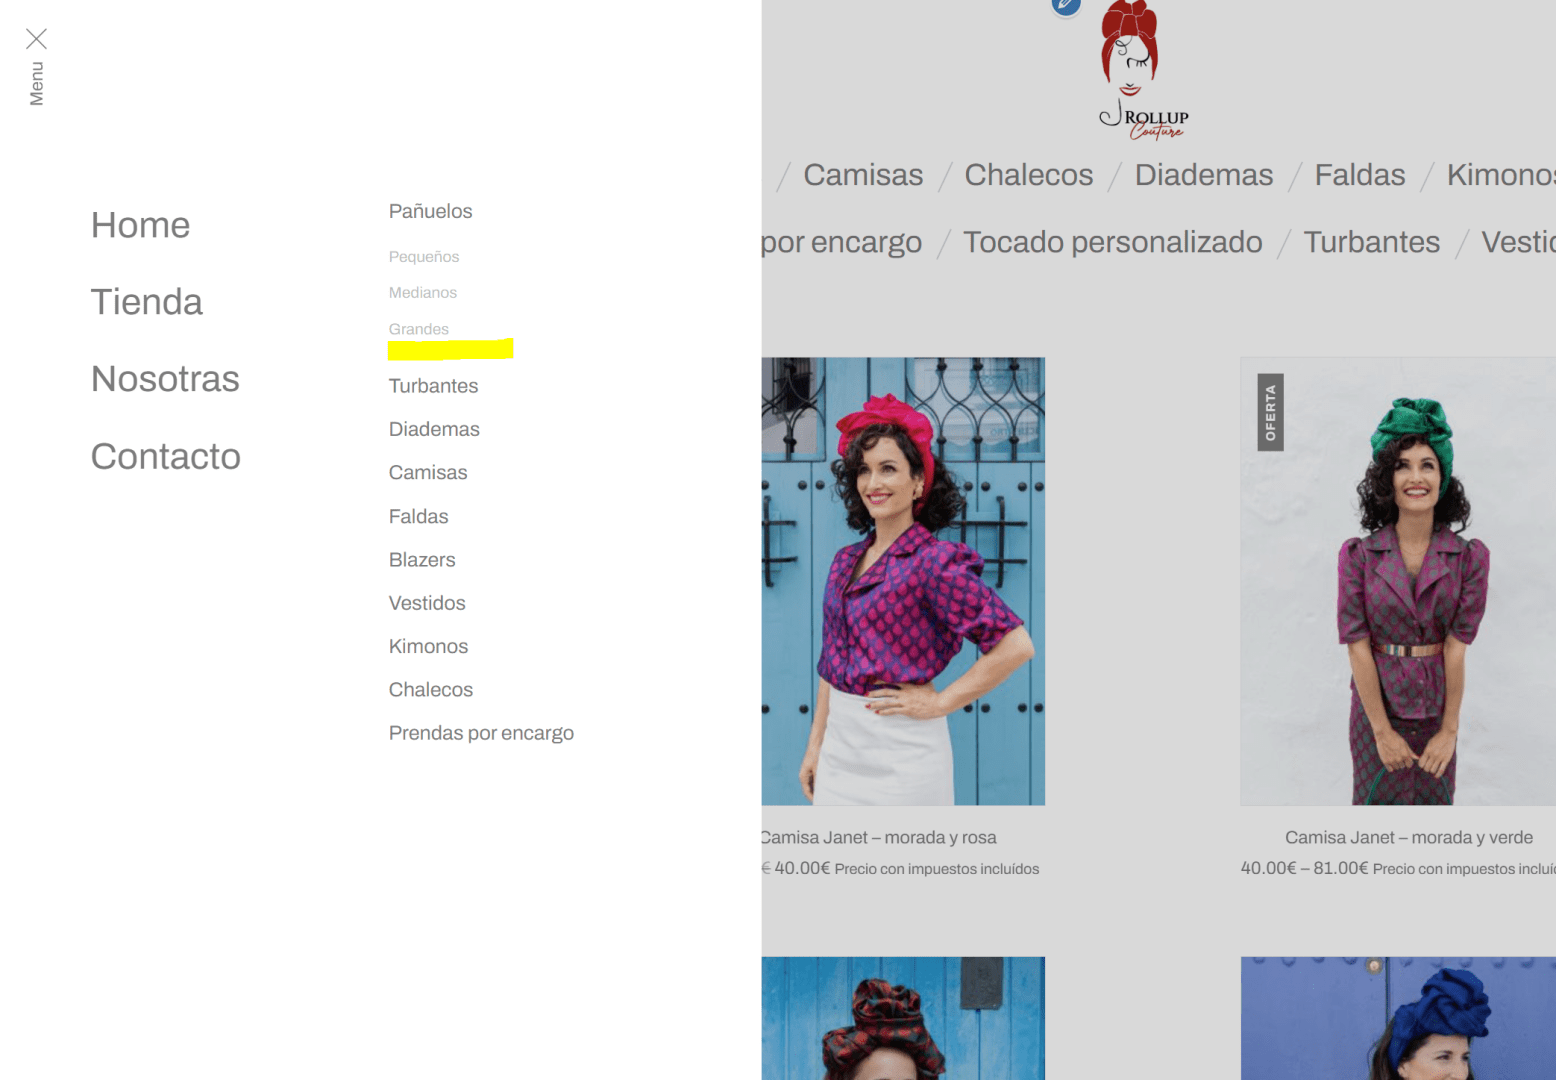Close the menu with the X icon
This screenshot has height=1080, width=1556.
click(x=37, y=39)
